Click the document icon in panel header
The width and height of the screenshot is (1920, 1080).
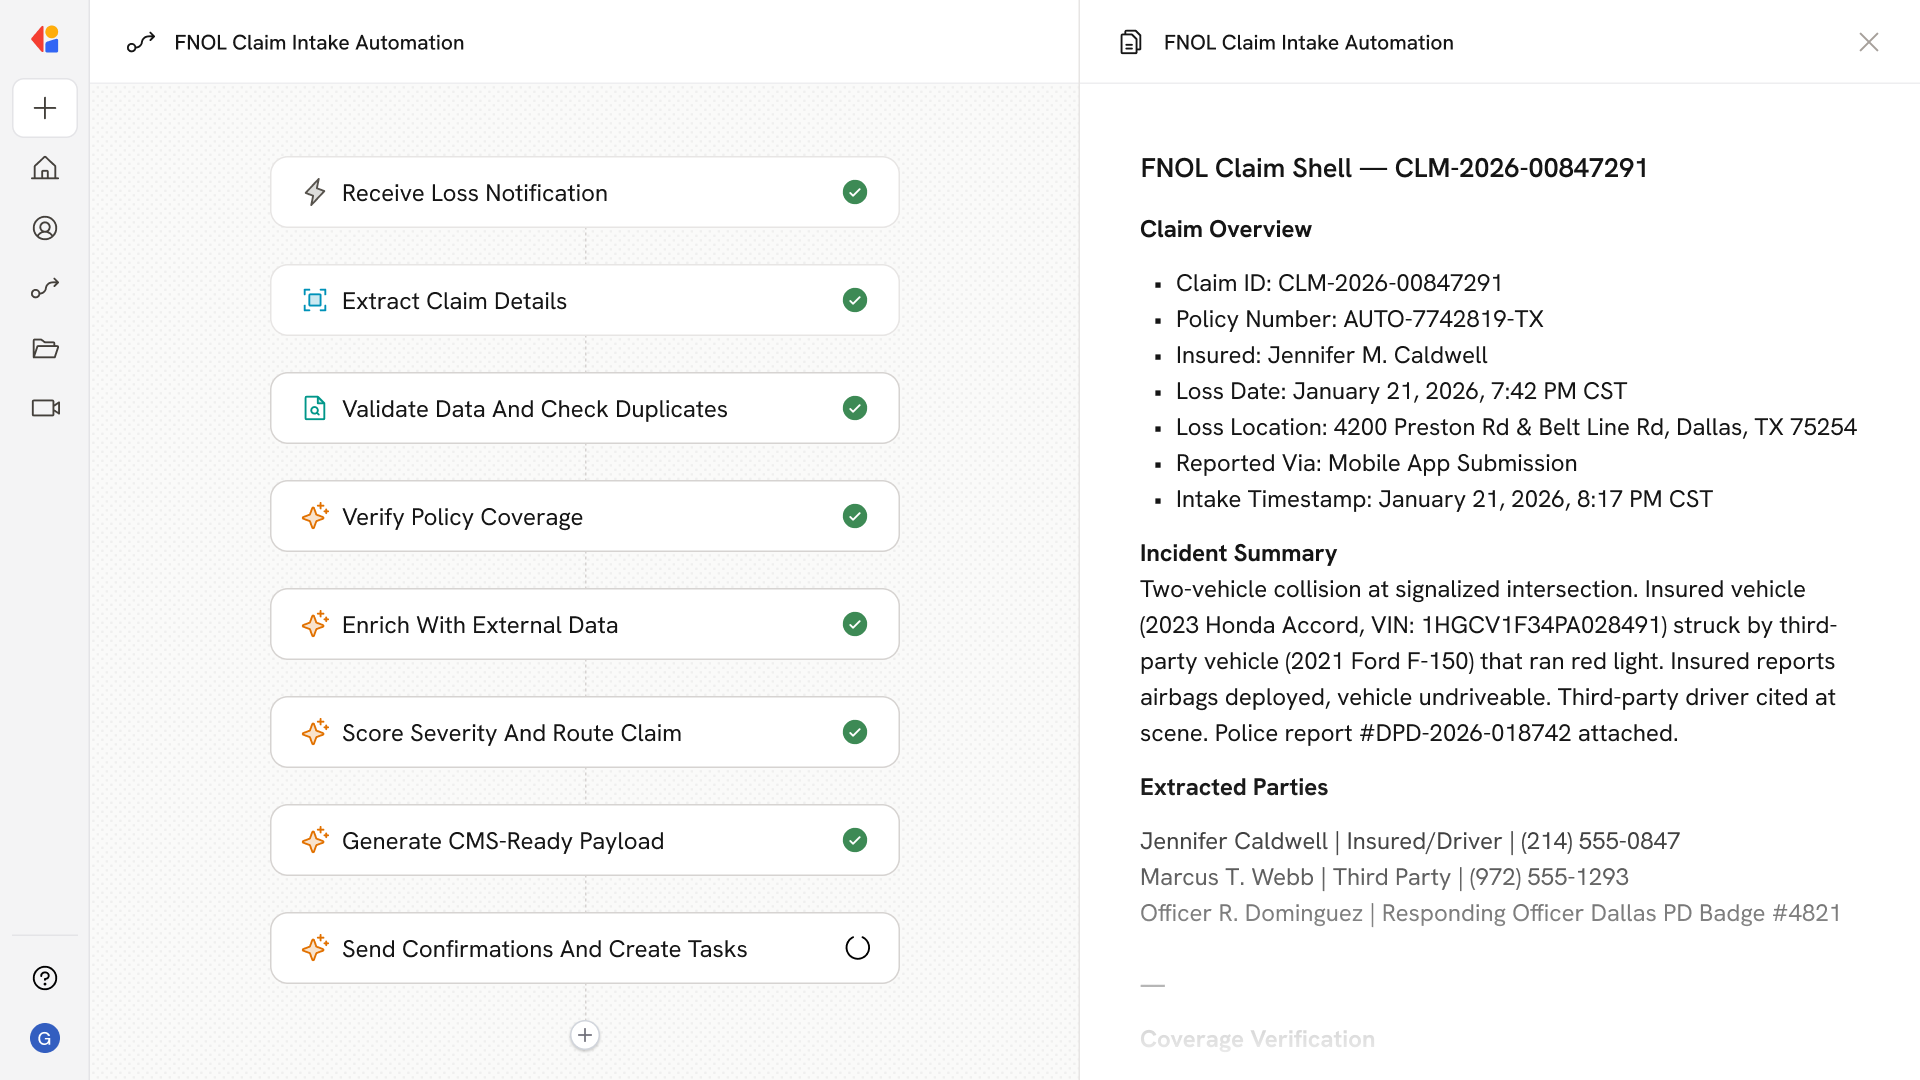tap(1130, 42)
